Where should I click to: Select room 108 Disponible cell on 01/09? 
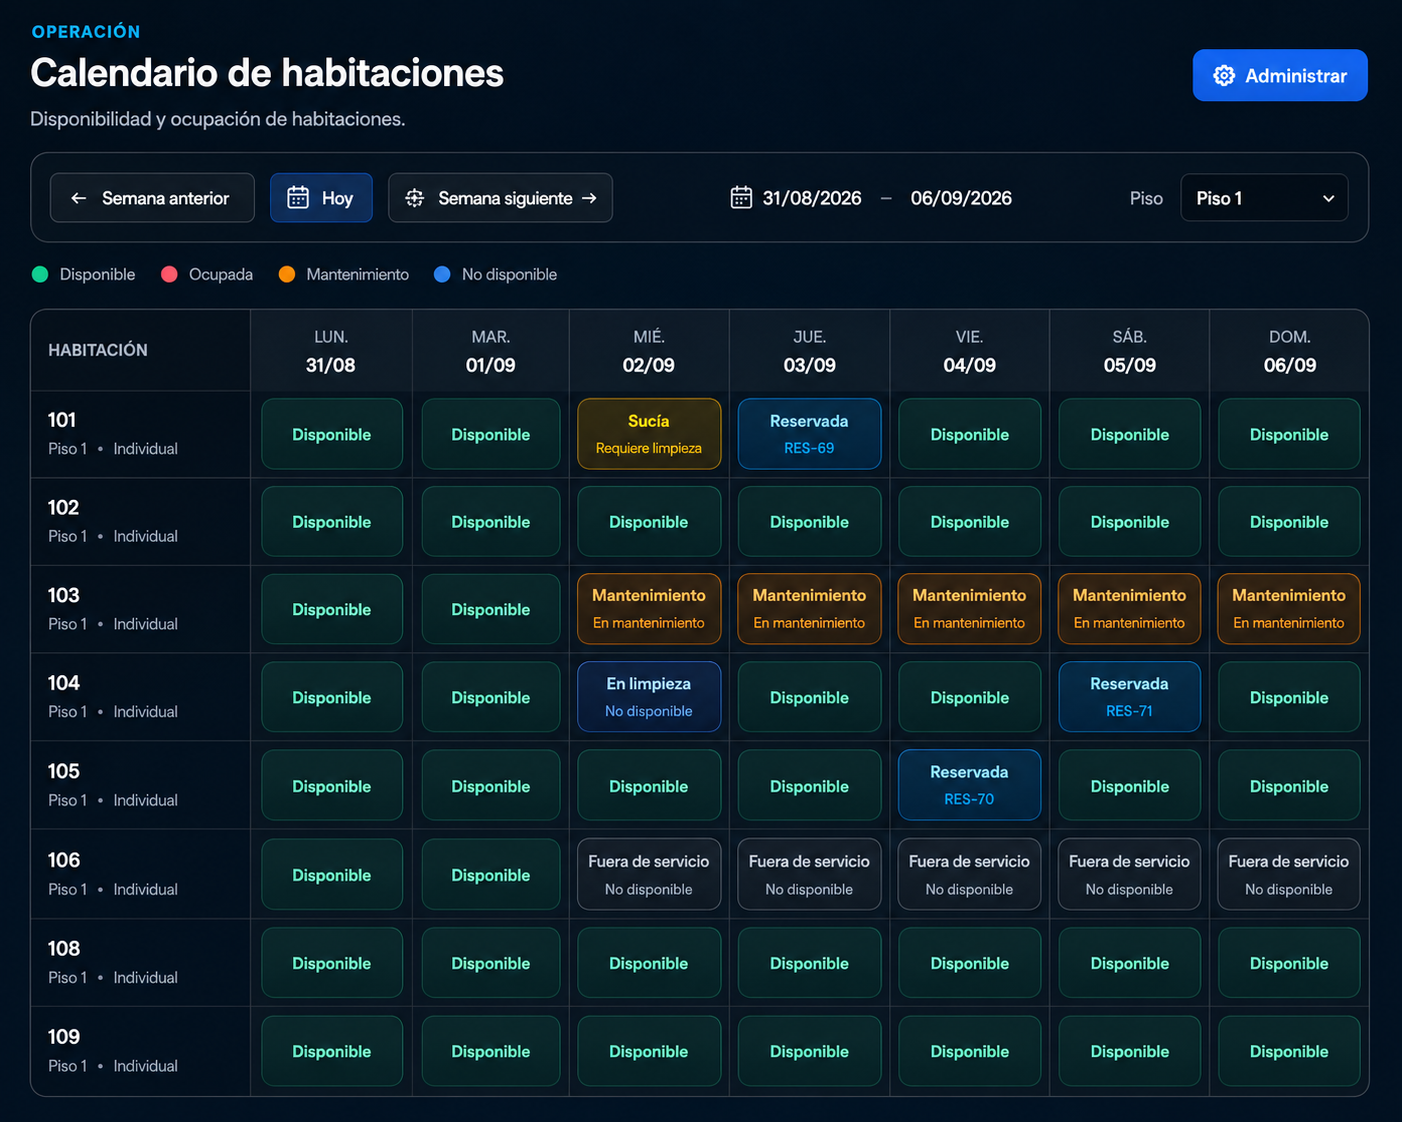(x=491, y=963)
